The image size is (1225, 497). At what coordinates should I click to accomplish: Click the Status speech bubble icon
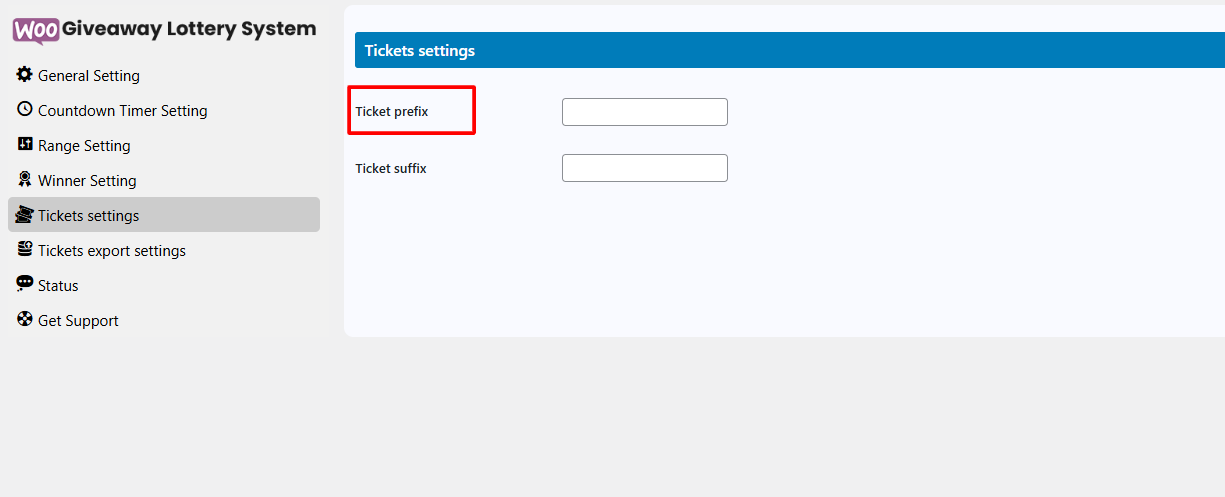coord(25,285)
